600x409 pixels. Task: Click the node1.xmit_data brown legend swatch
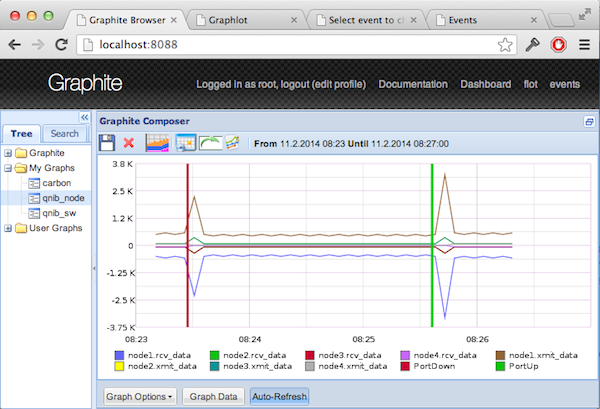pos(501,355)
